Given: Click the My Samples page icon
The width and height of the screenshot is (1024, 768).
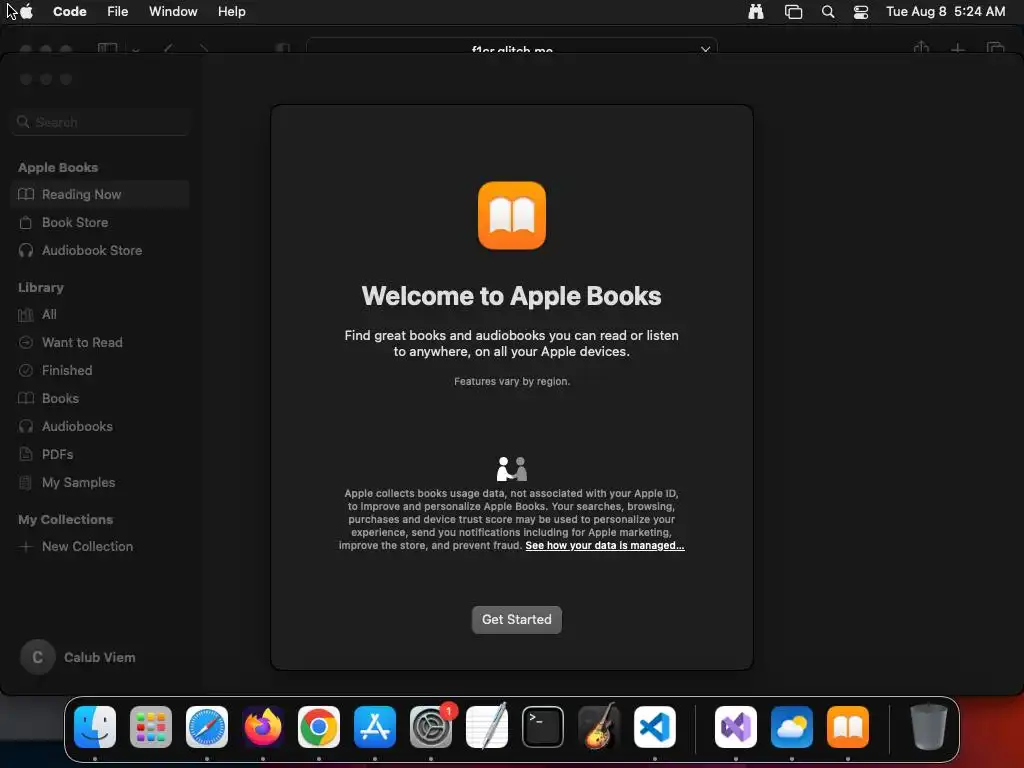Looking at the screenshot, I should click(25, 483).
